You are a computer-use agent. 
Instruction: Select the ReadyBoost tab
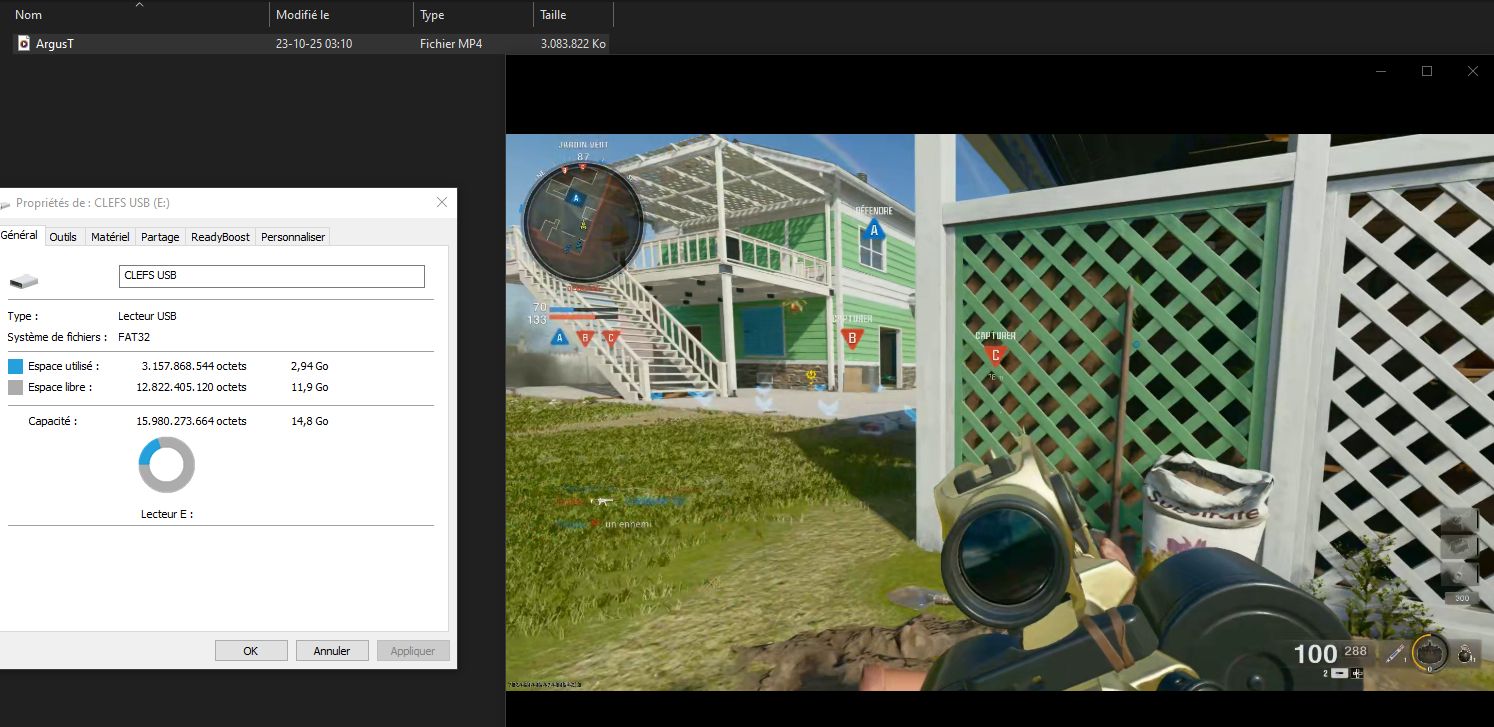(x=220, y=237)
